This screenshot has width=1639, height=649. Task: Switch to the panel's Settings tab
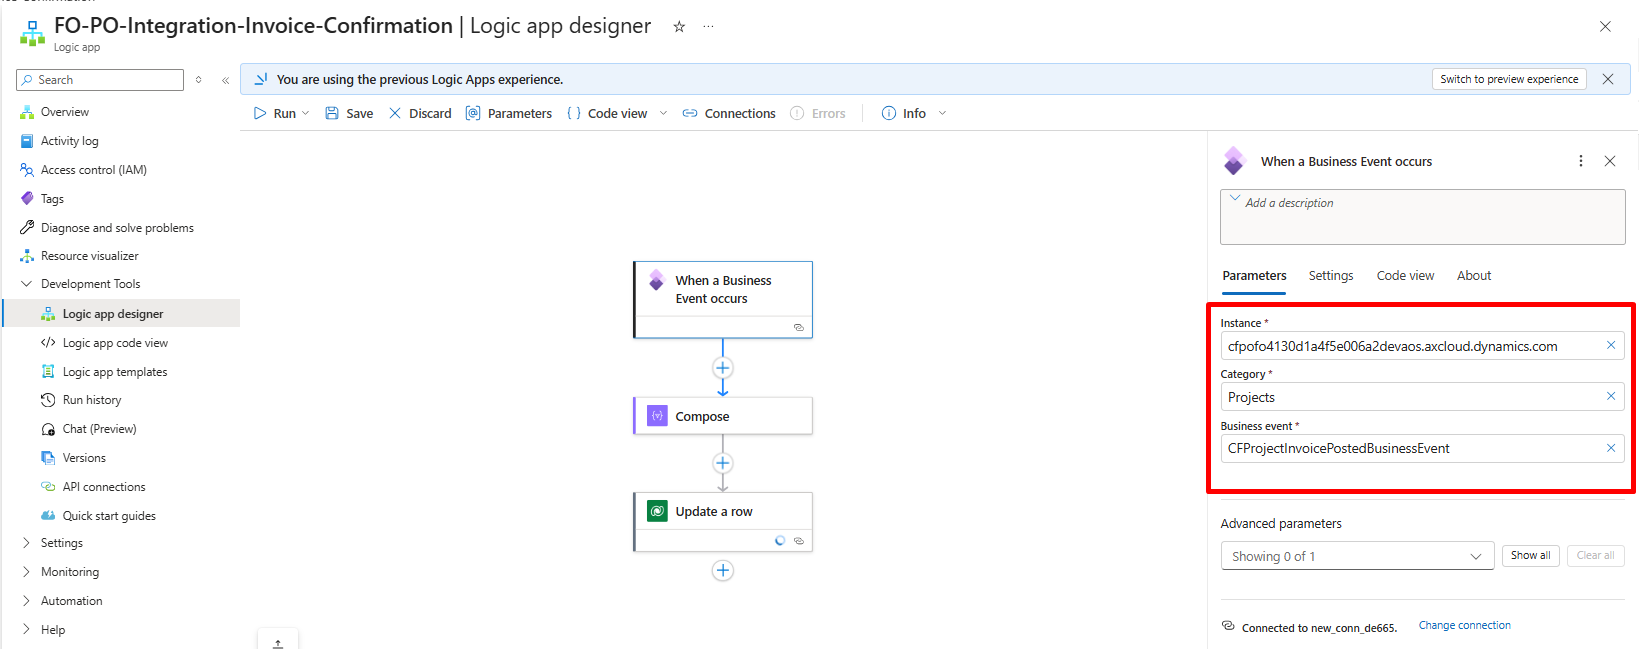[x=1331, y=276]
